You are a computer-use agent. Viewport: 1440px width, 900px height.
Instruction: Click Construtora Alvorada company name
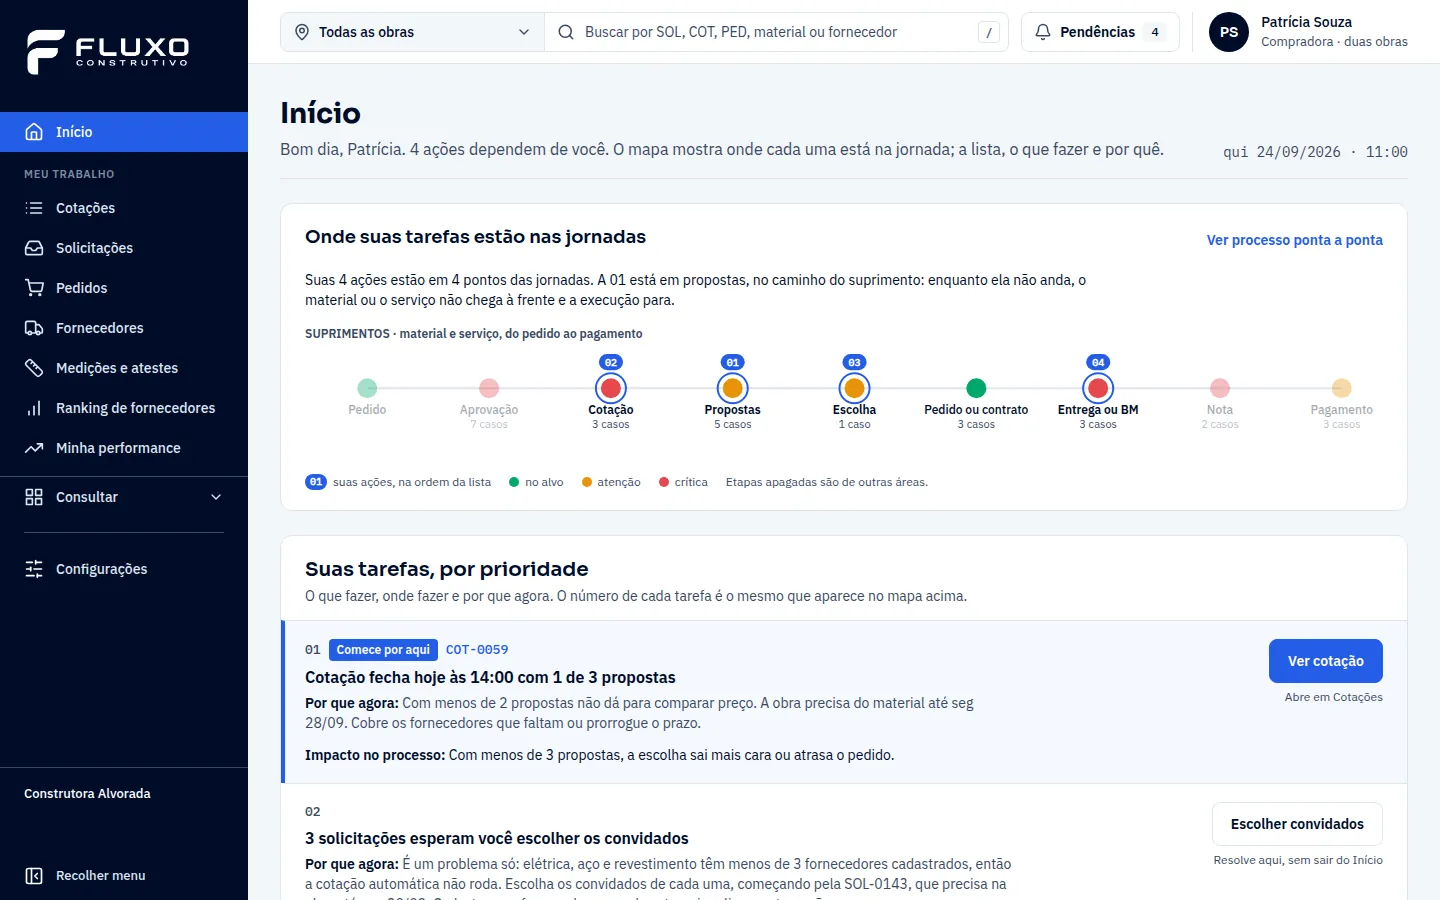coord(87,794)
